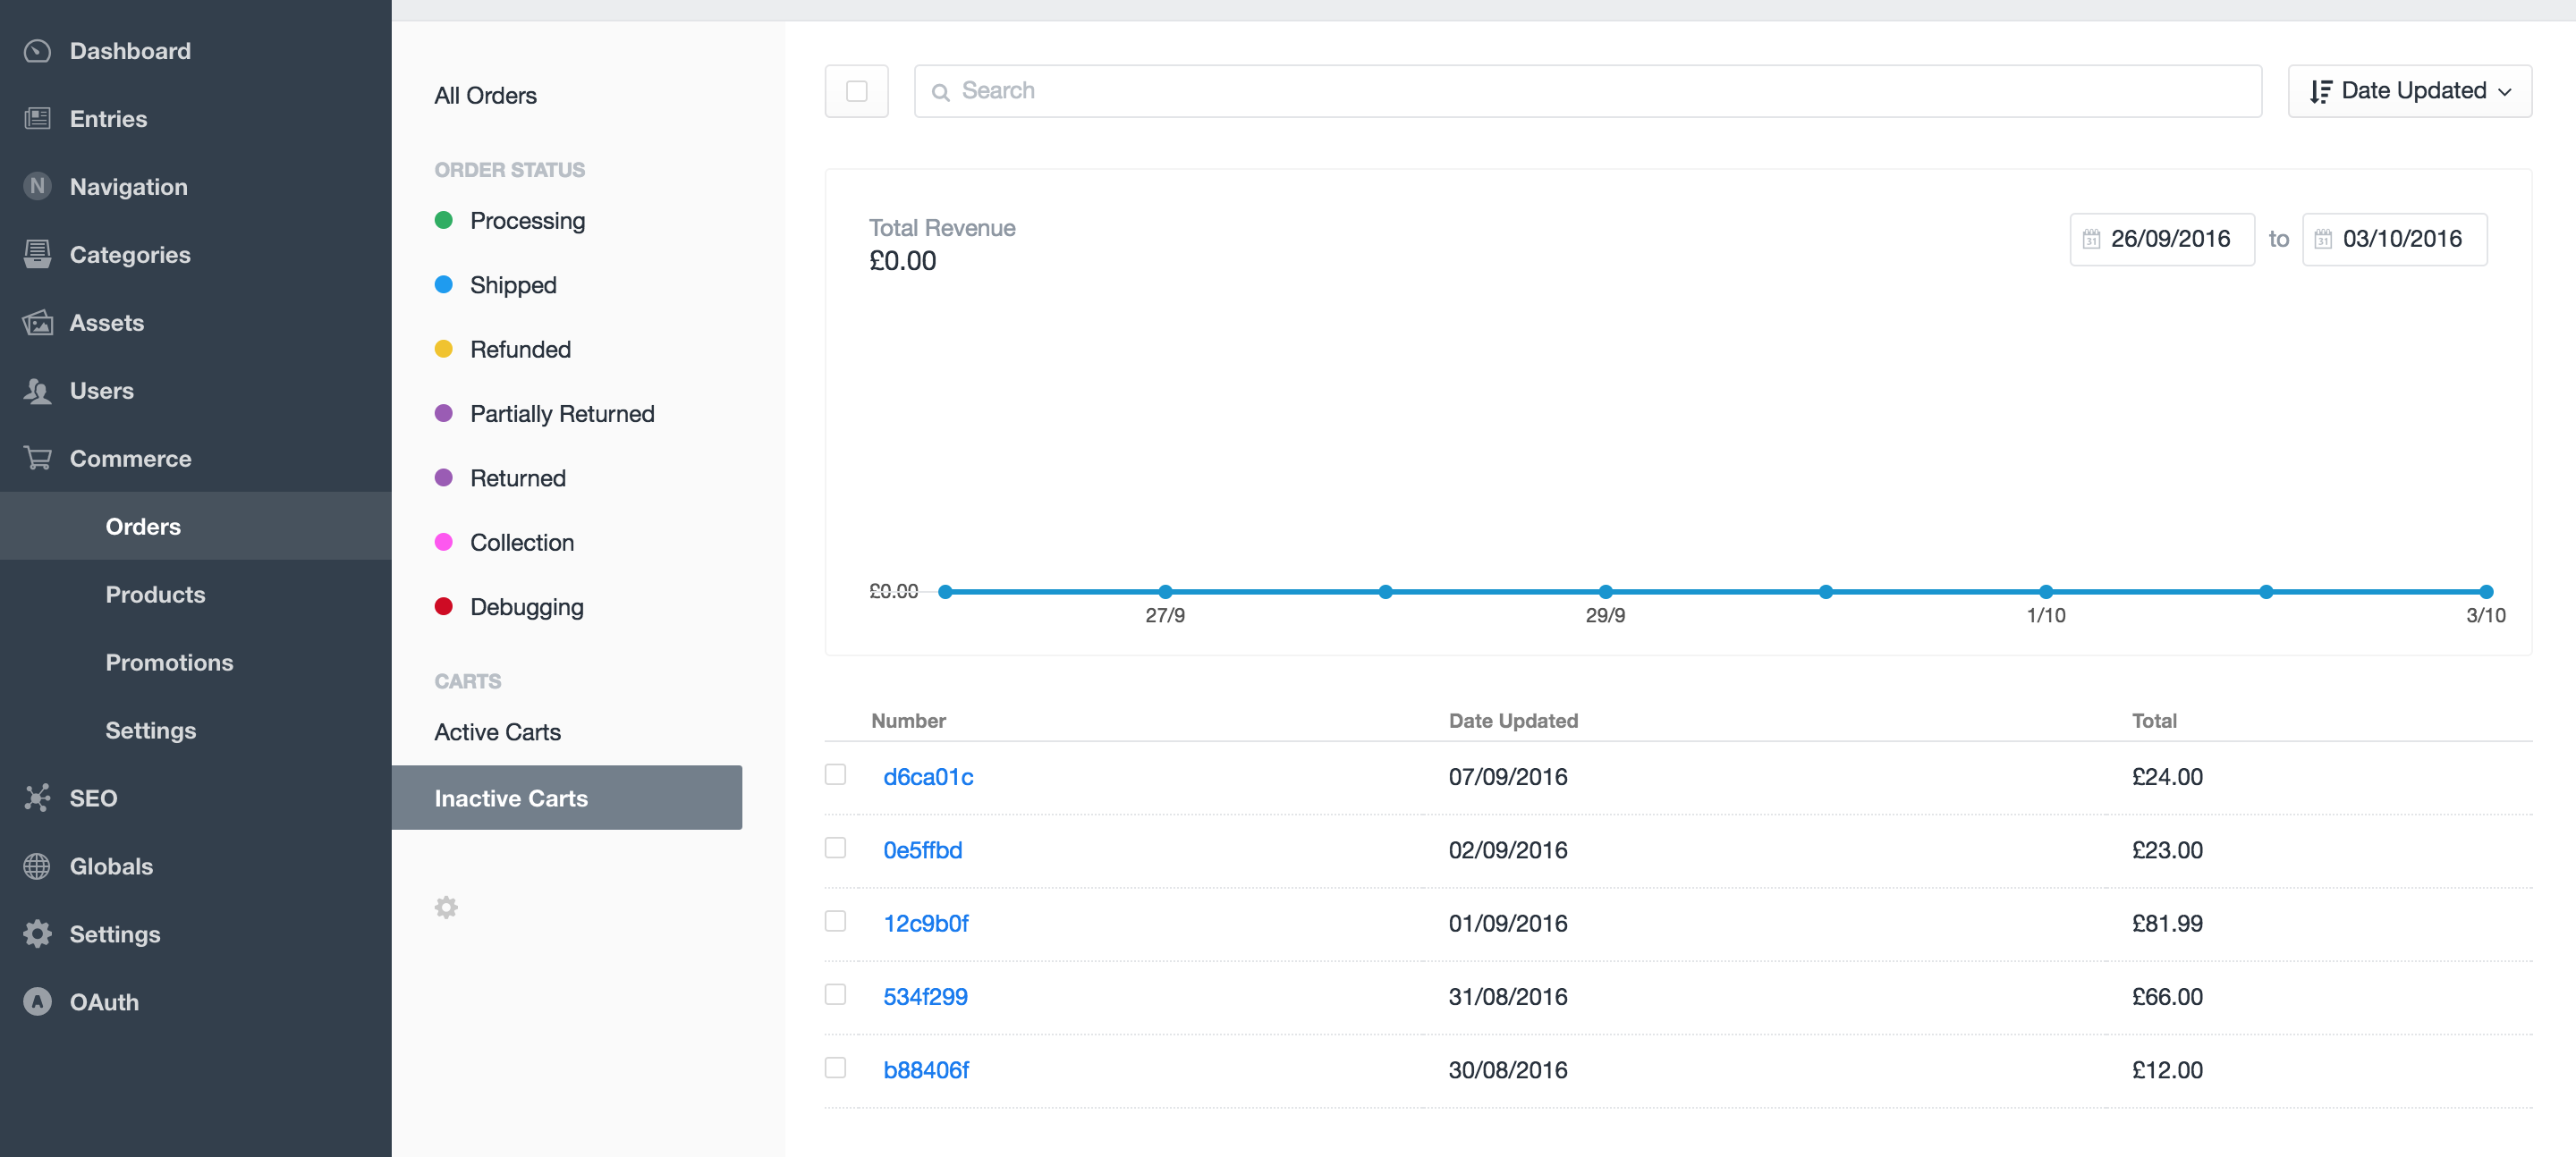Viewport: 2576px width, 1157px height.
Task: Check the box for order d6ca01c
Action: tap(835, 774)
